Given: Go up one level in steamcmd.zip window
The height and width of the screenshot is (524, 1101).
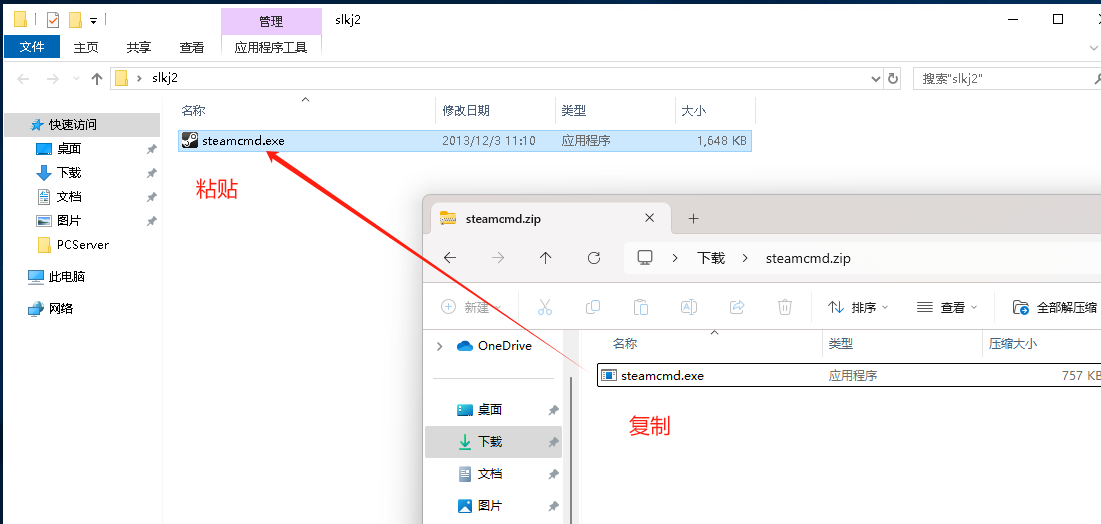Looking at the screenshot, I should [x=546, y=258].
